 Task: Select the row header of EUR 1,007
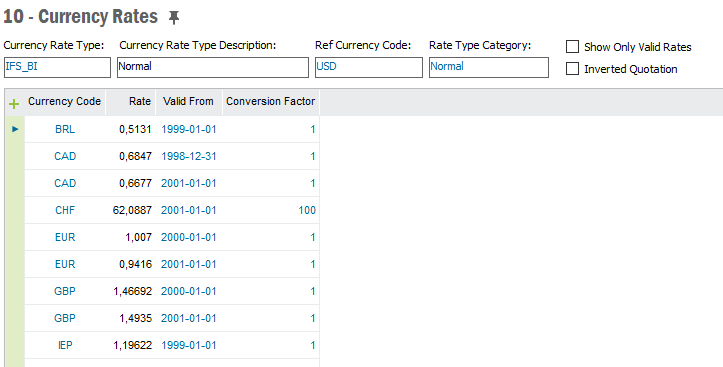click(x=15, y=237)
